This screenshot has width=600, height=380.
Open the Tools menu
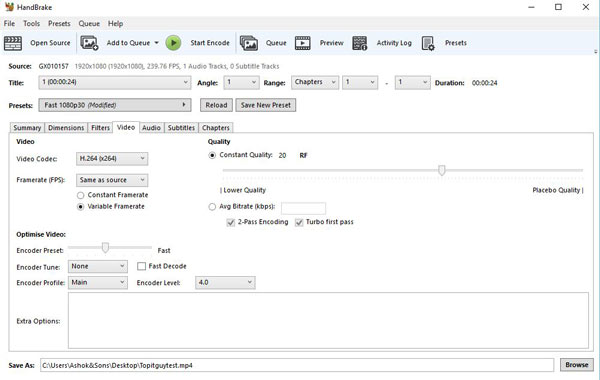[x=31, y=24]
